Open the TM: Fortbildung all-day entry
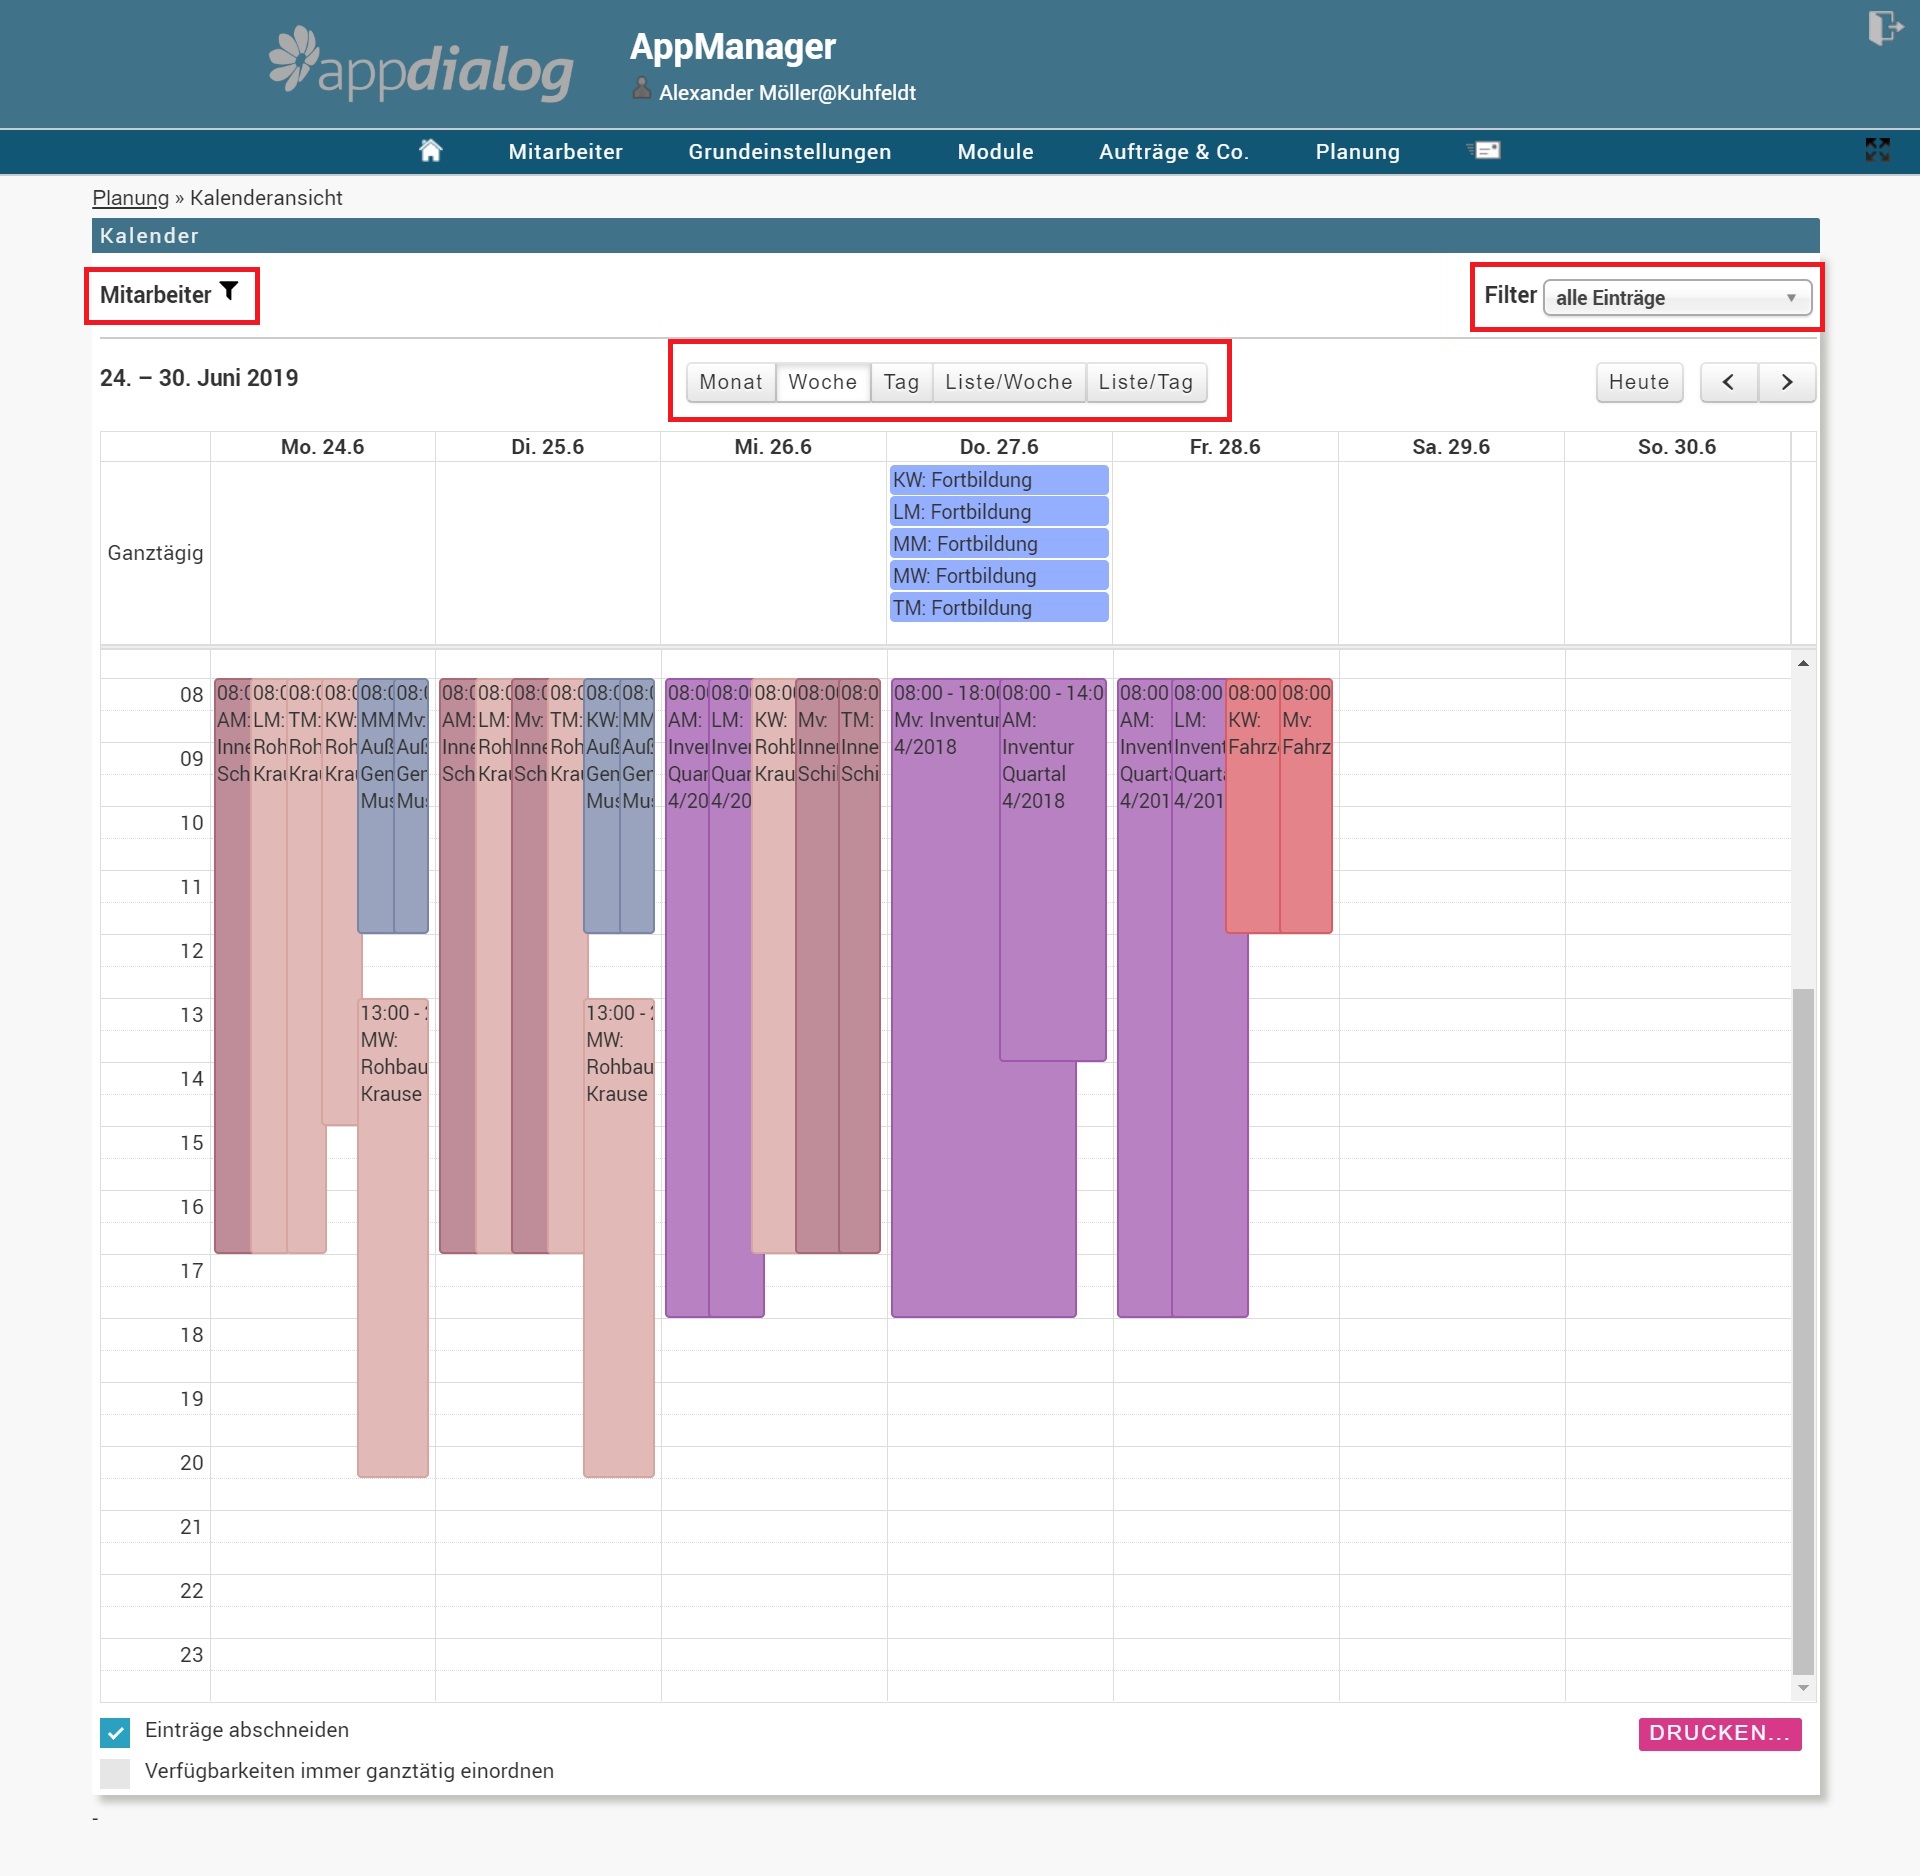 (999, 608)
